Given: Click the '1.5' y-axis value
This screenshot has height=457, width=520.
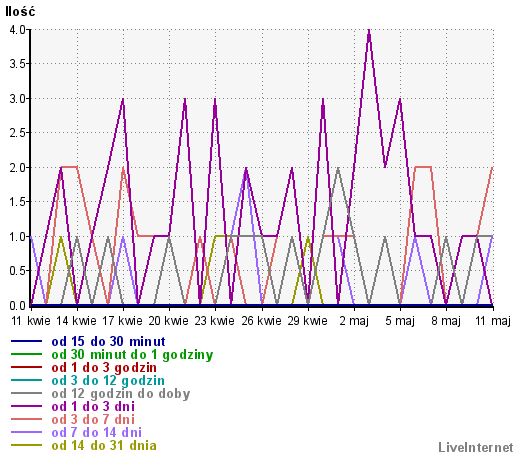Looking at the screenshot, I should 18,202.
